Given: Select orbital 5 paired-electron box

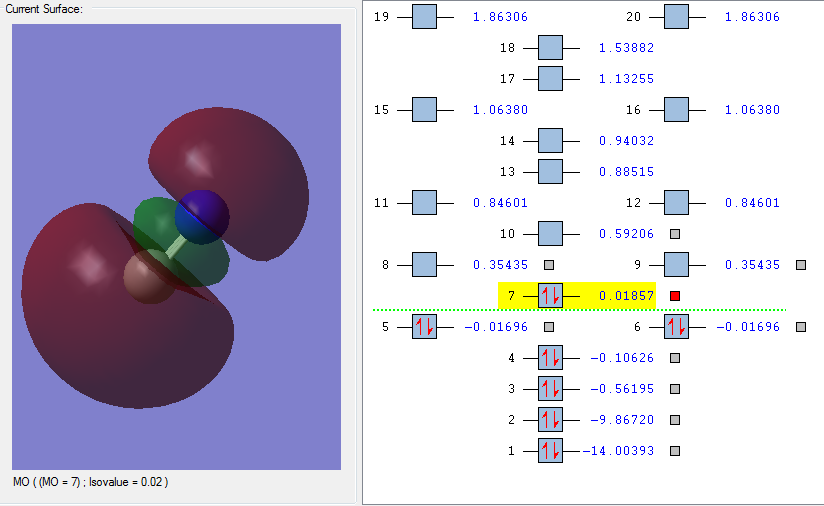Looking at the screenshot, I should coord(424,327).
